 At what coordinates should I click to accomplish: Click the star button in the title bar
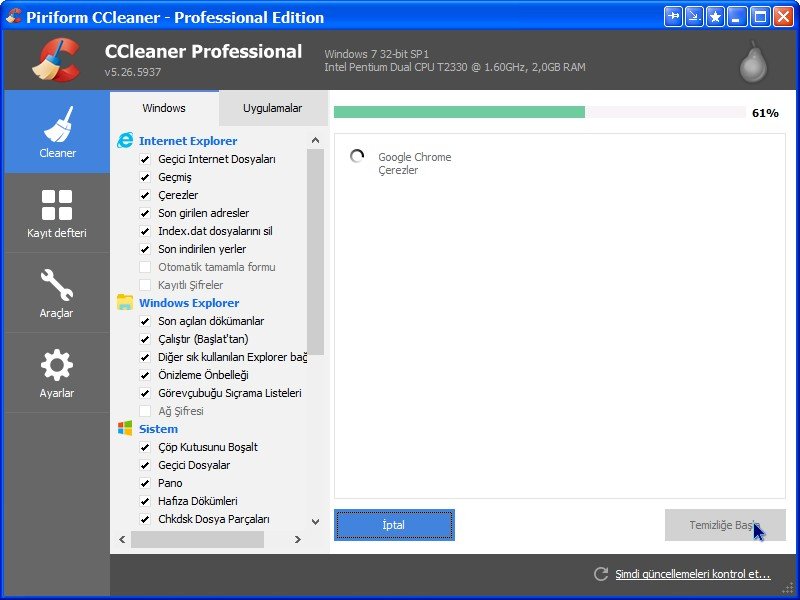(715, 17)
